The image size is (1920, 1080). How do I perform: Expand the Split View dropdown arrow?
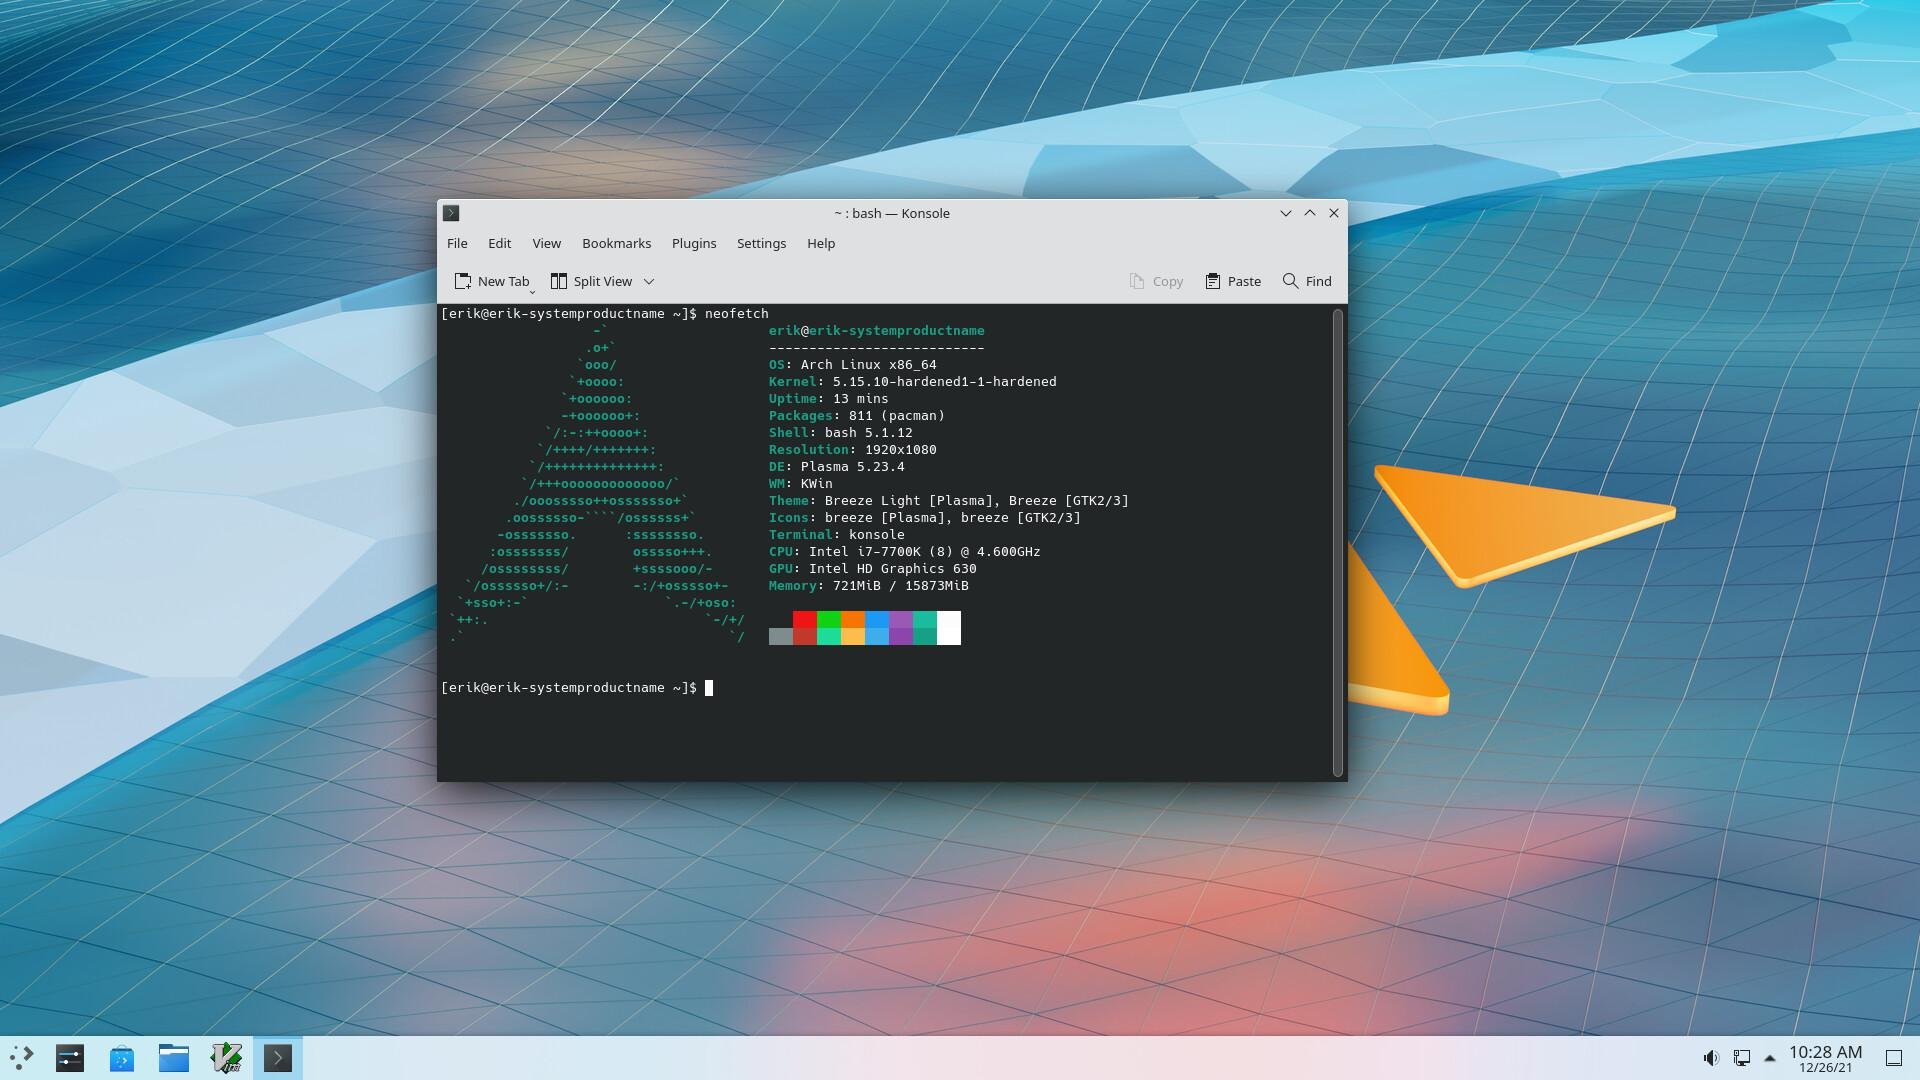pos(649,281)
